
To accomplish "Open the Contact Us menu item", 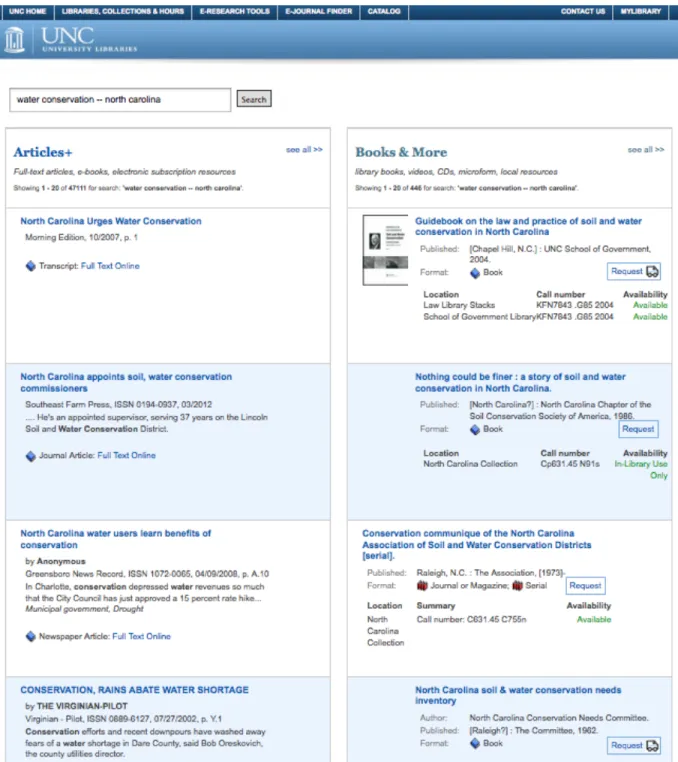I will tap(583, 11).
